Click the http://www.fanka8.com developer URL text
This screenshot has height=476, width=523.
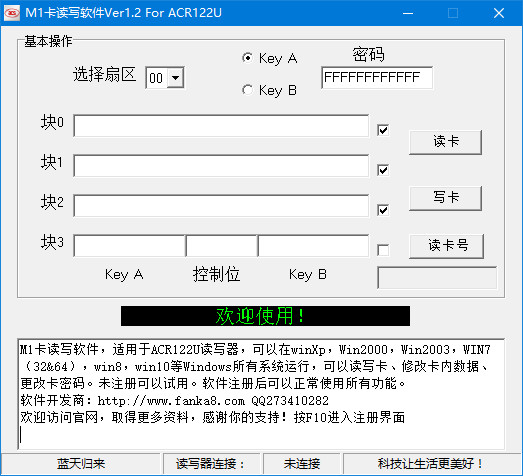click(x=171, y=400)
